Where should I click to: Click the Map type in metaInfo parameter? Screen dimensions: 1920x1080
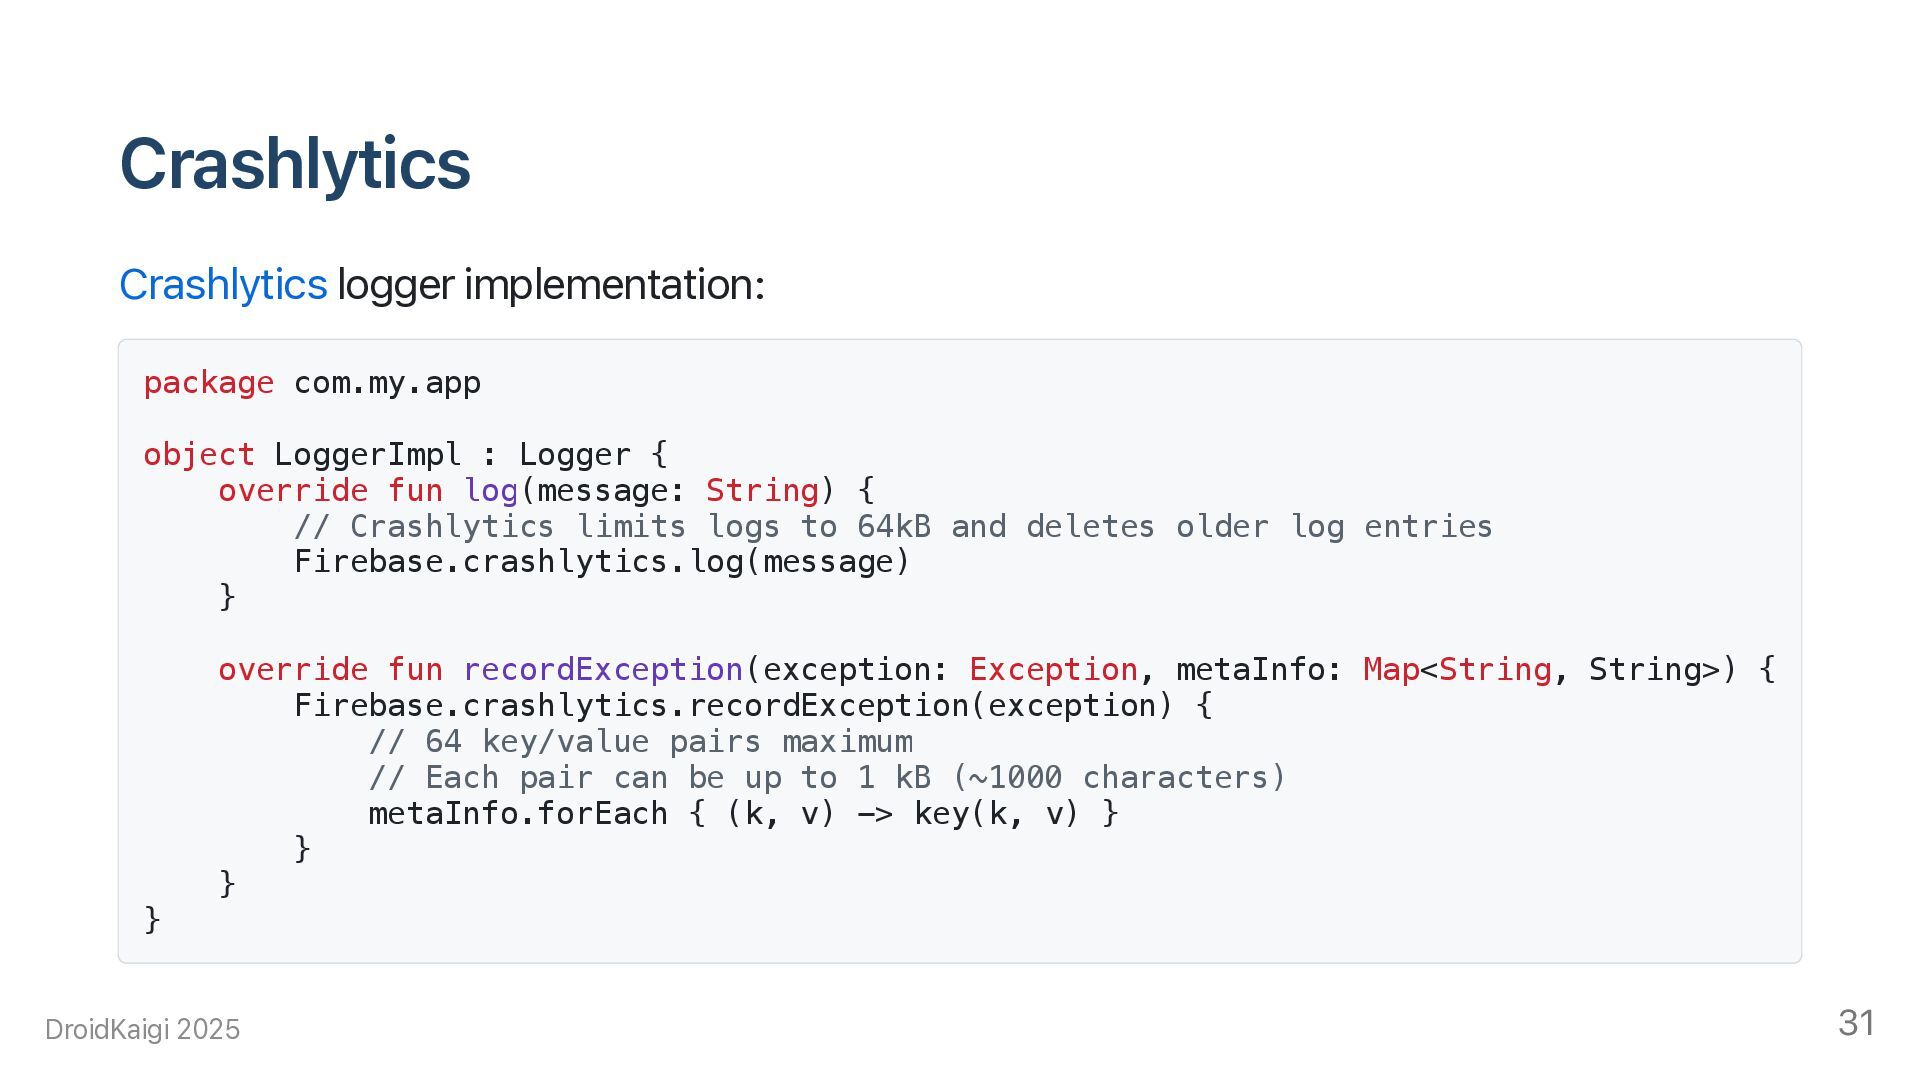pos(1391,670)
